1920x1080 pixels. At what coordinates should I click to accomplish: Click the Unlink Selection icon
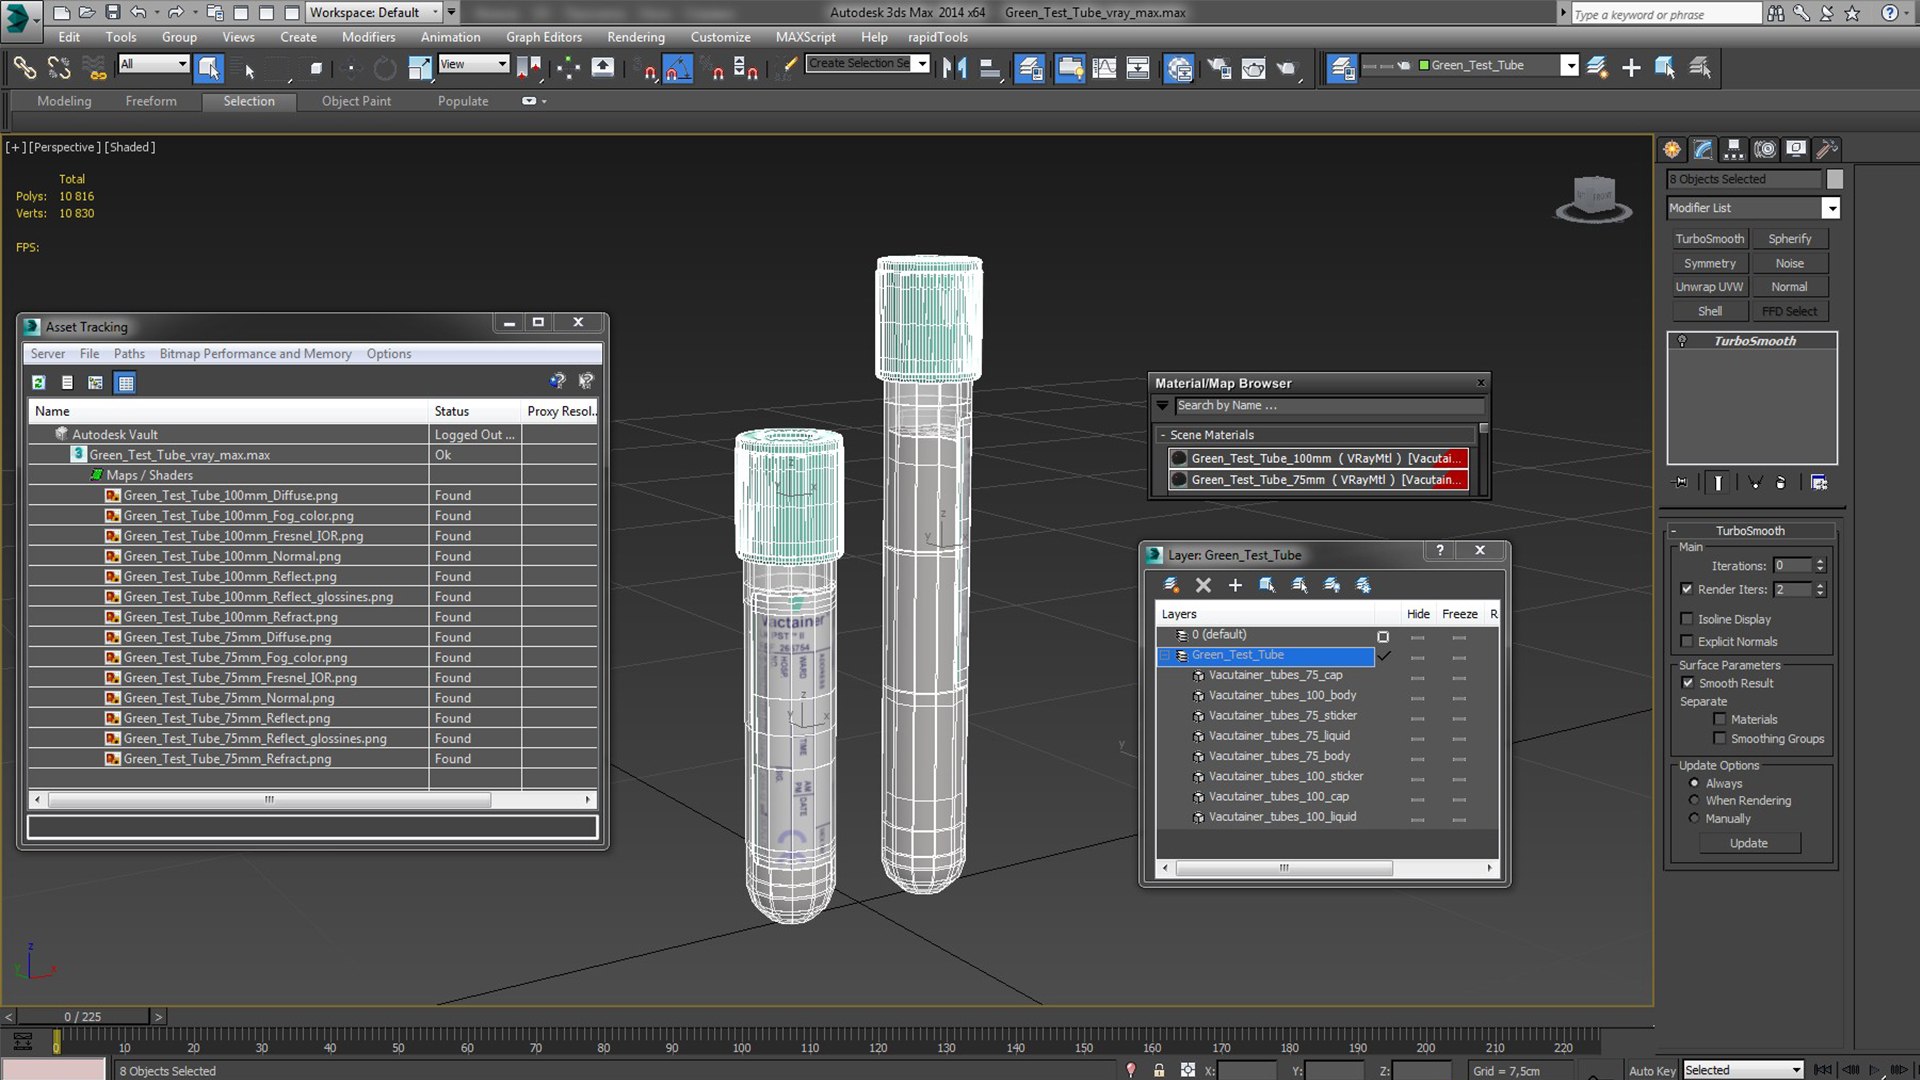59,68
